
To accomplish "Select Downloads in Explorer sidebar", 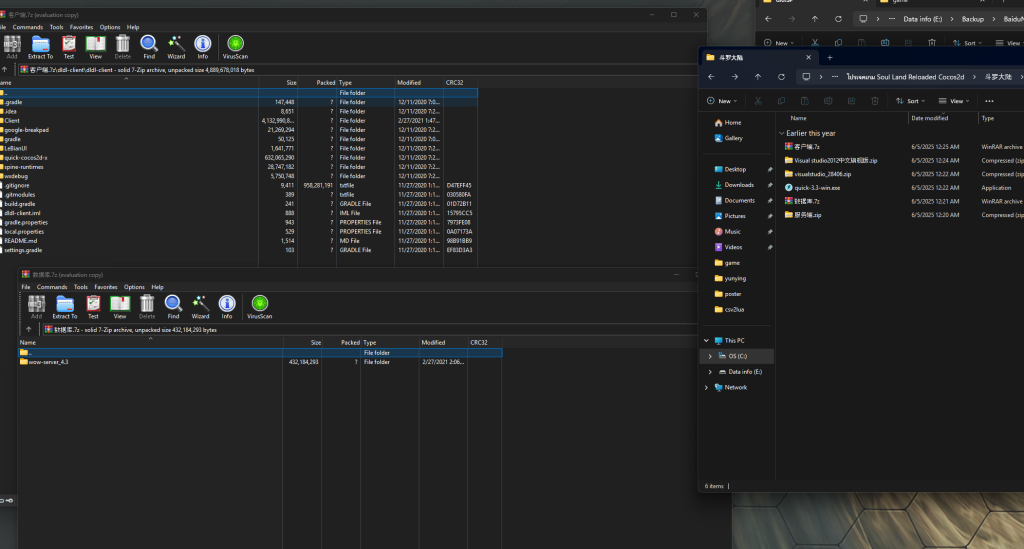I will point(739,185).
